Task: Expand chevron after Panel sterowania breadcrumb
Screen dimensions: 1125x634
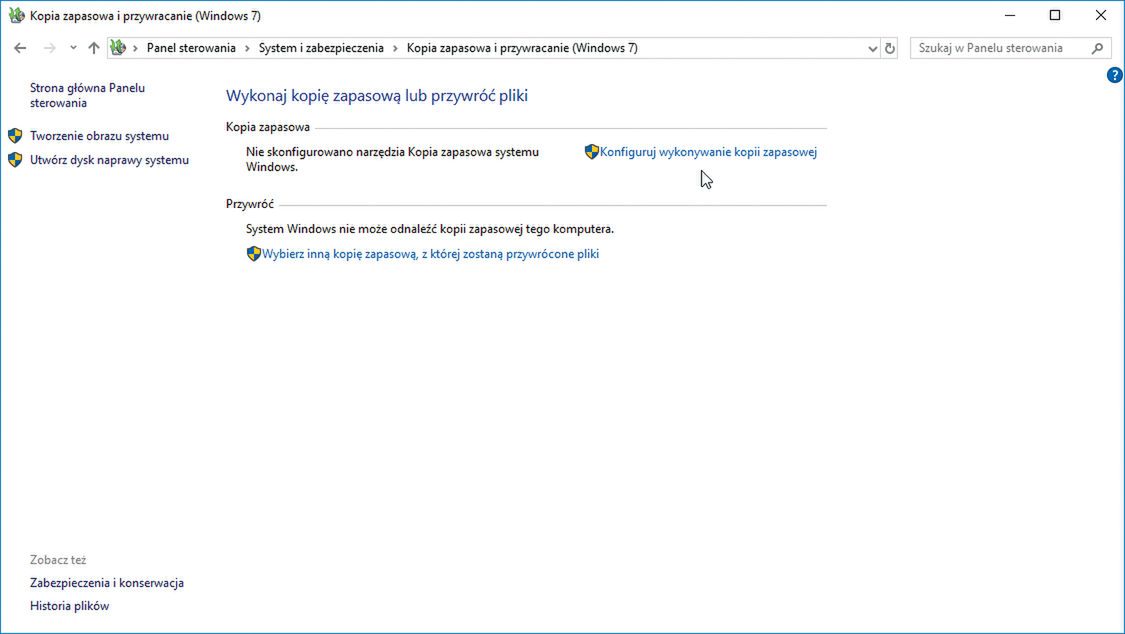Action: (247, 48)
